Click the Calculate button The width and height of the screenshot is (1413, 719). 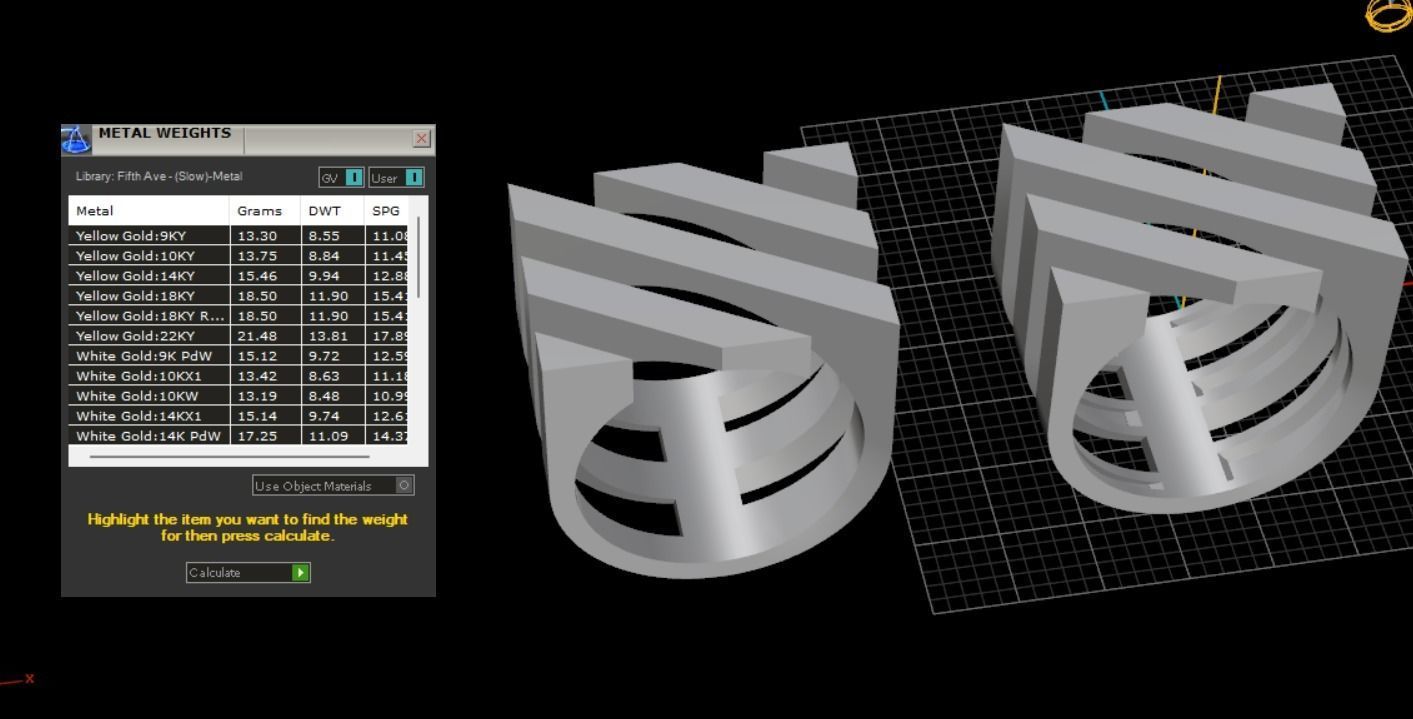(248, 573)
